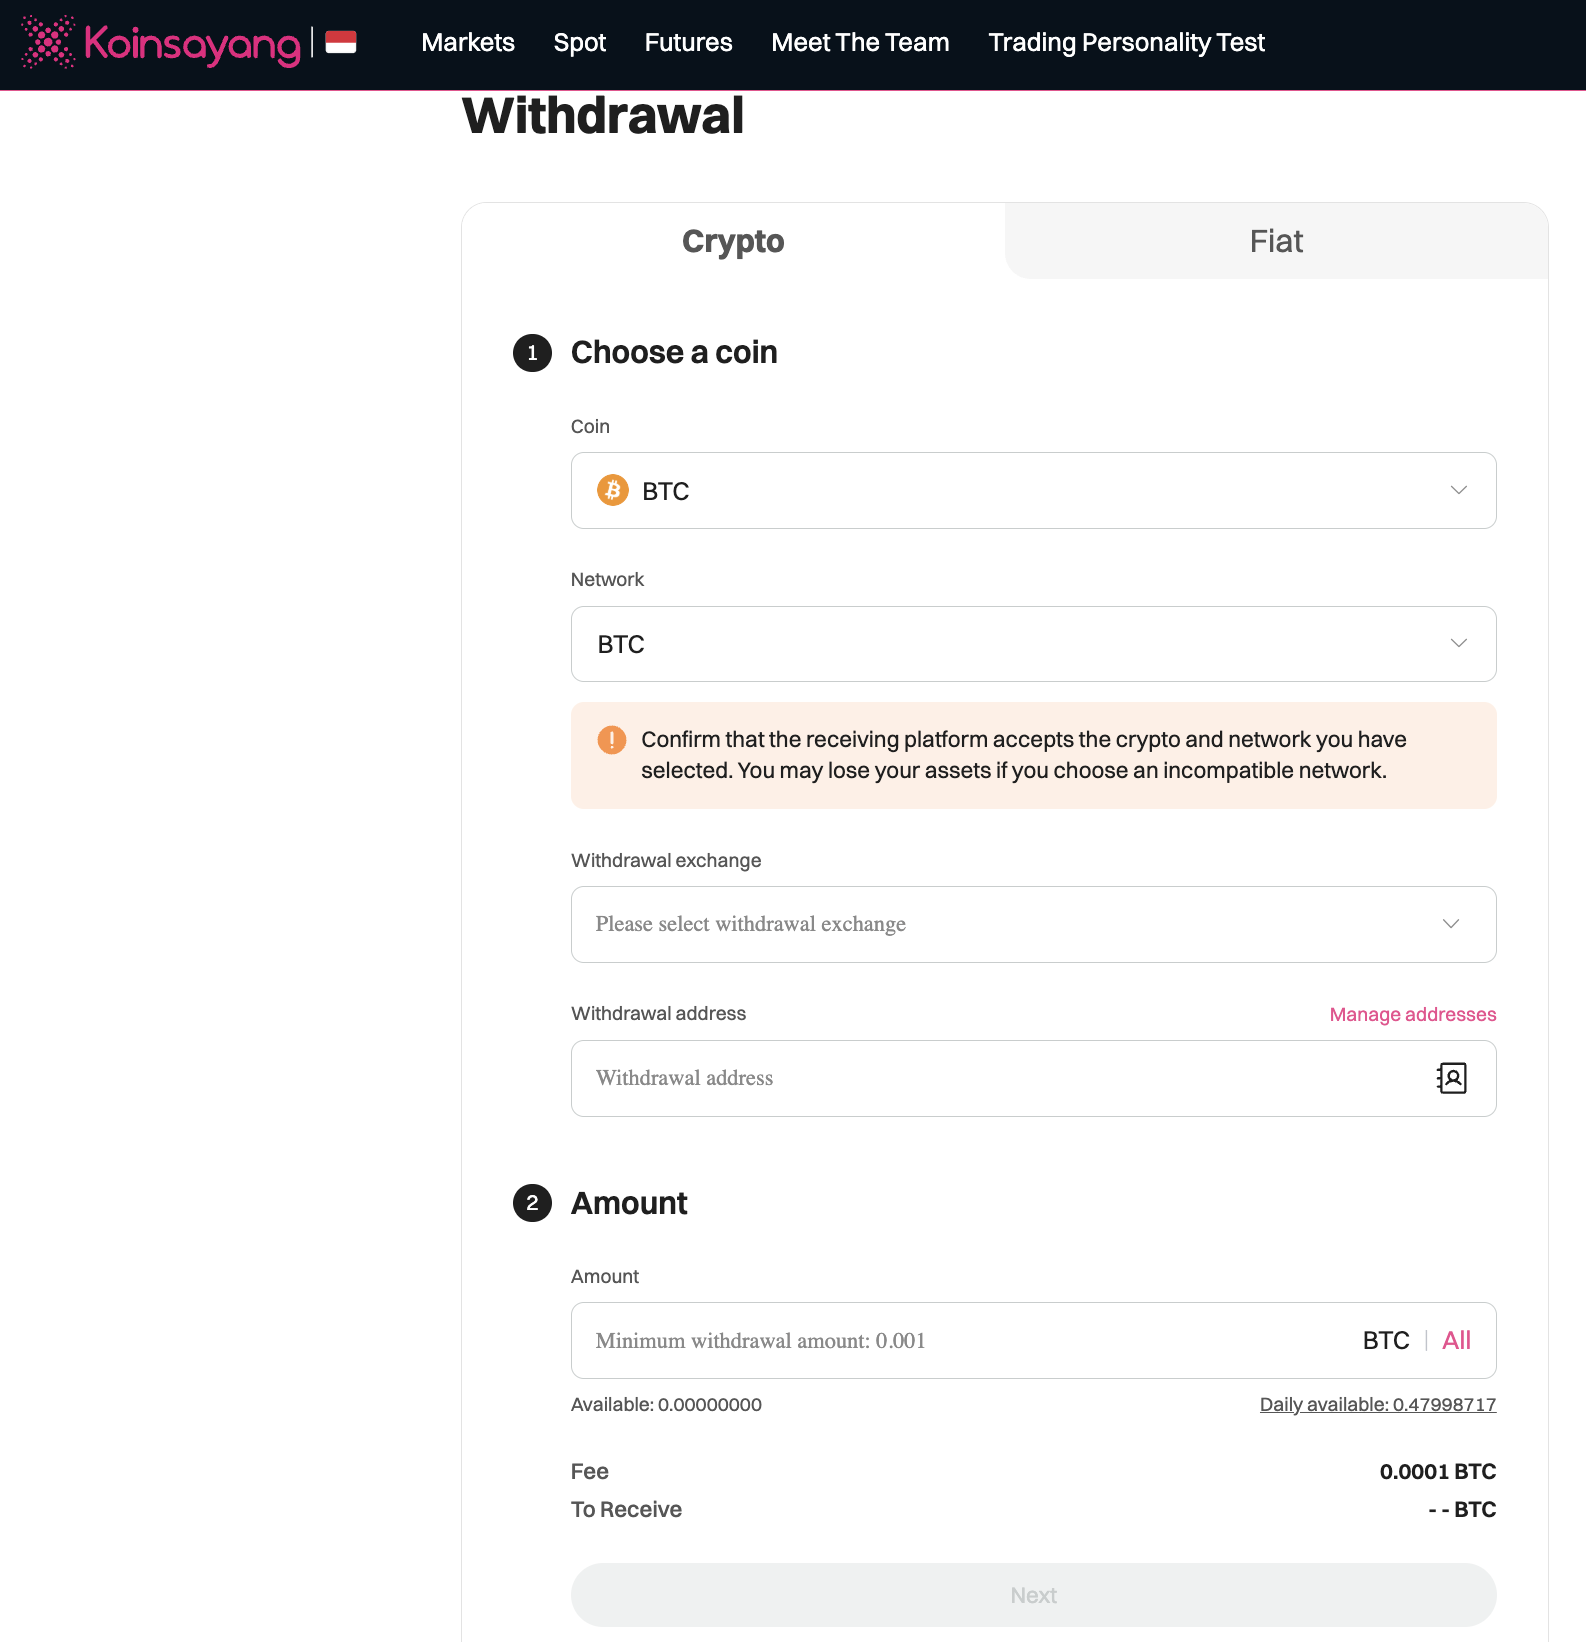Click the Koinsayang logo

pyautogui.click(x=161, y=43)
